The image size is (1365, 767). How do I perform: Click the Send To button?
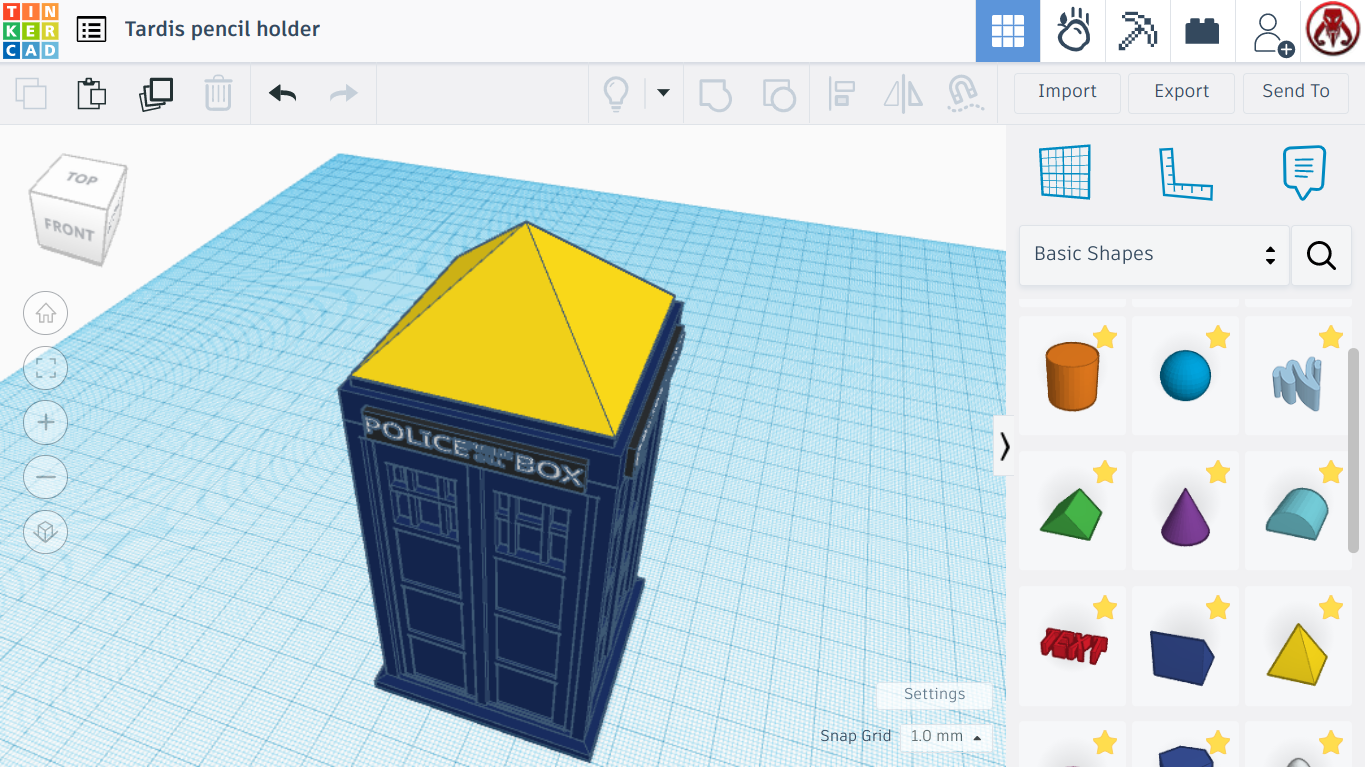(x=1296, y=92)
